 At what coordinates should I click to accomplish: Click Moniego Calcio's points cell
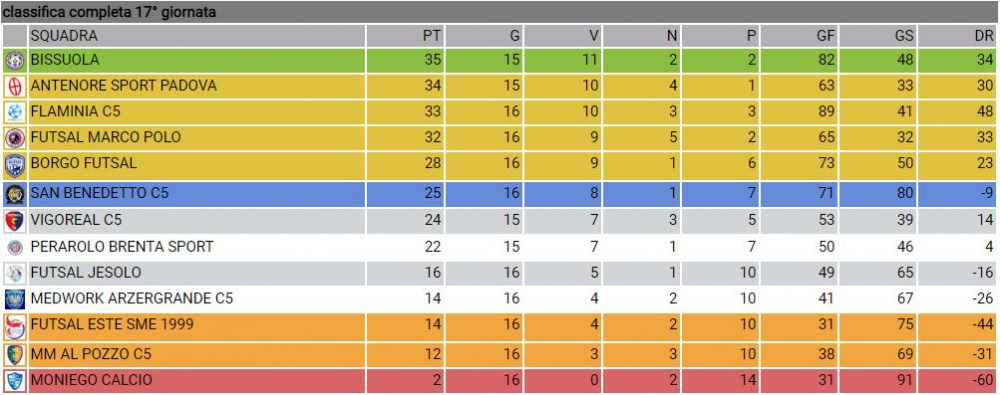(x=404, y=380)
